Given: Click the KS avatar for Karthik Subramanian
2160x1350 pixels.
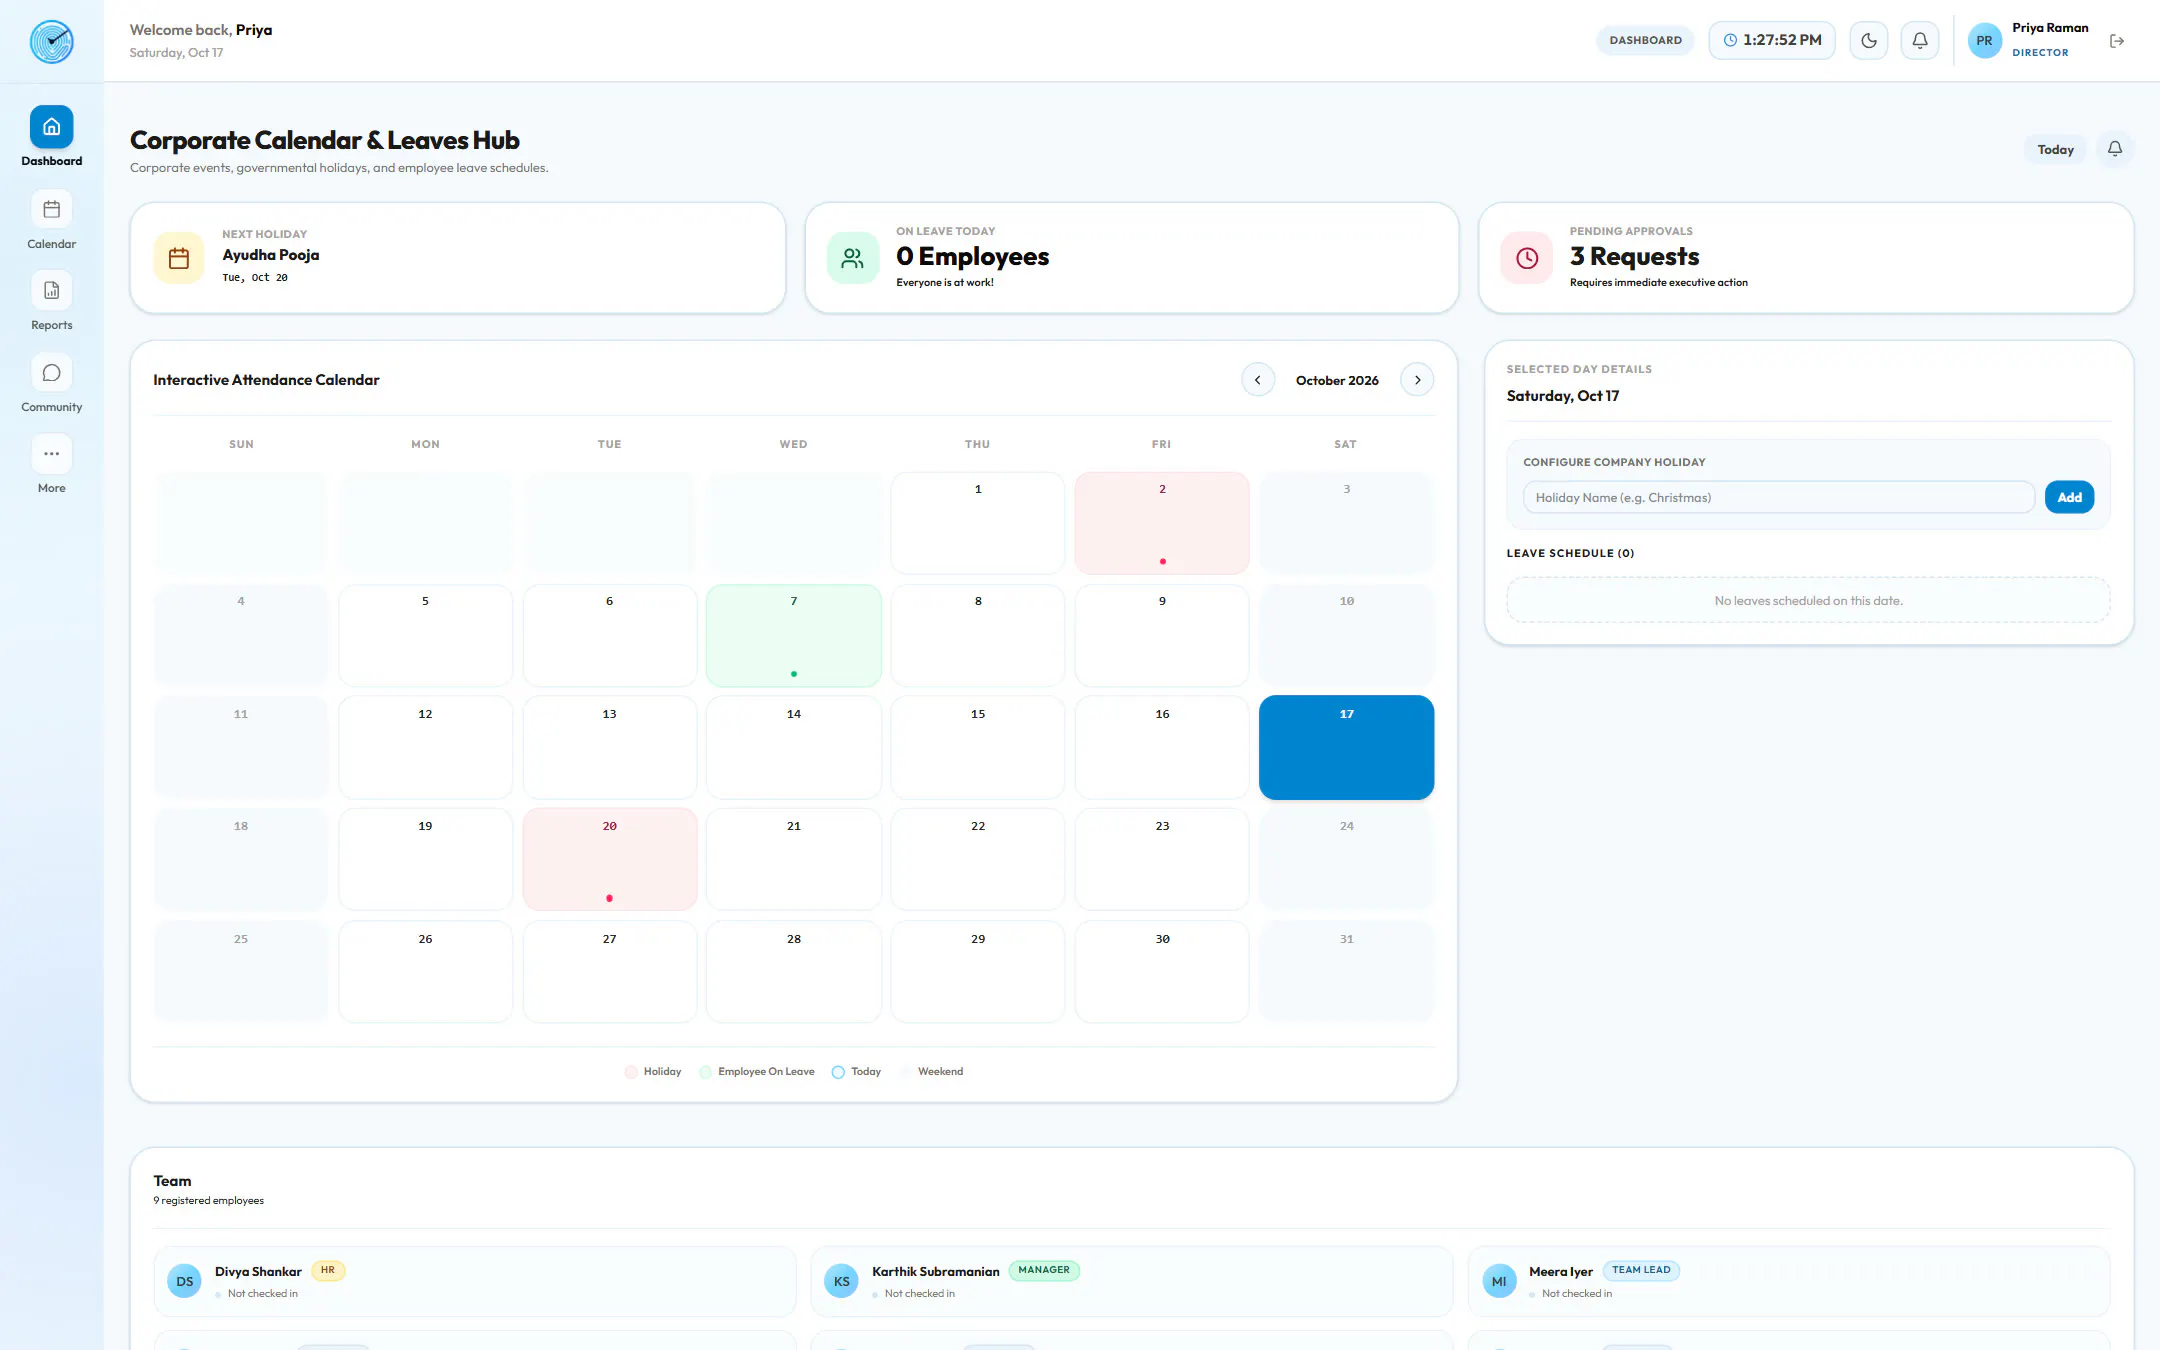Looking at the screenshot, I should point(841,1281).
